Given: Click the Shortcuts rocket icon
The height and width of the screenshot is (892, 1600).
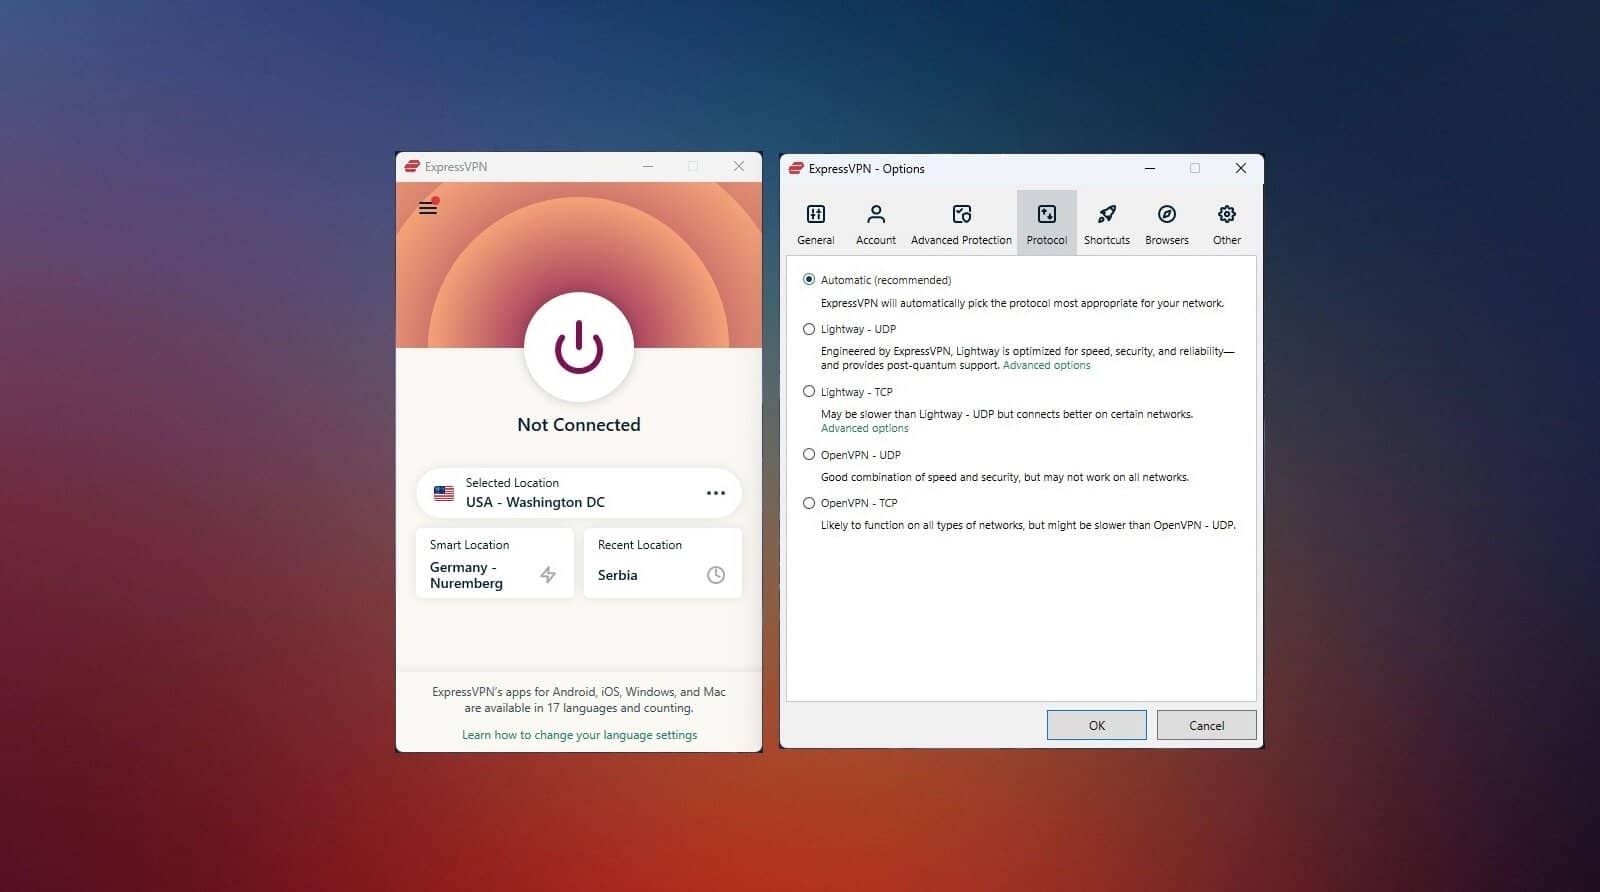Looking at the screenshot, I should (1107, 214).
